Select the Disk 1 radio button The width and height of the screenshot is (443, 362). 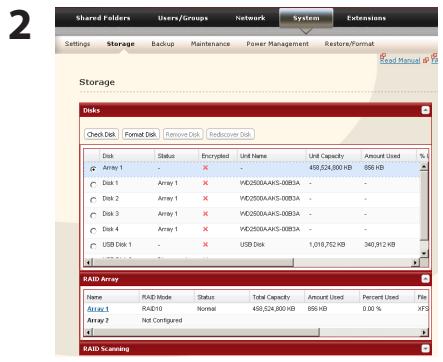pos(93,184)
